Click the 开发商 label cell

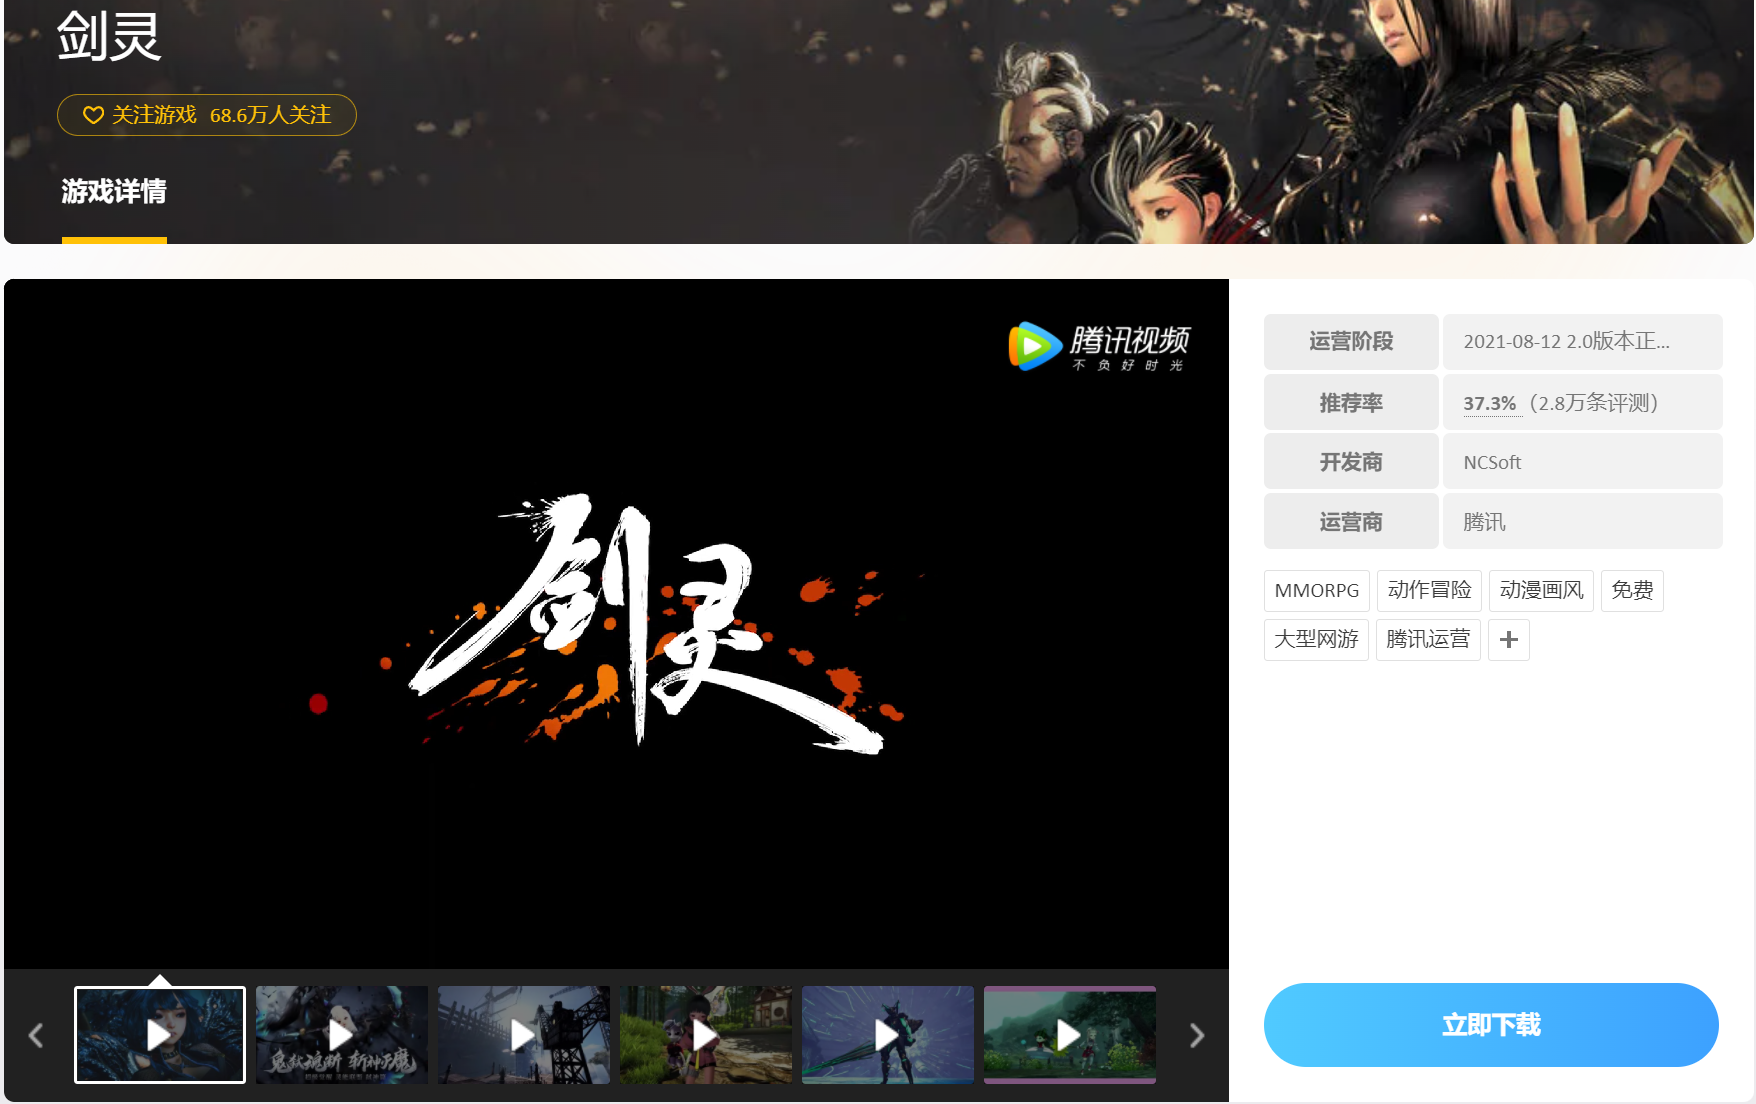coord(1351,462)
